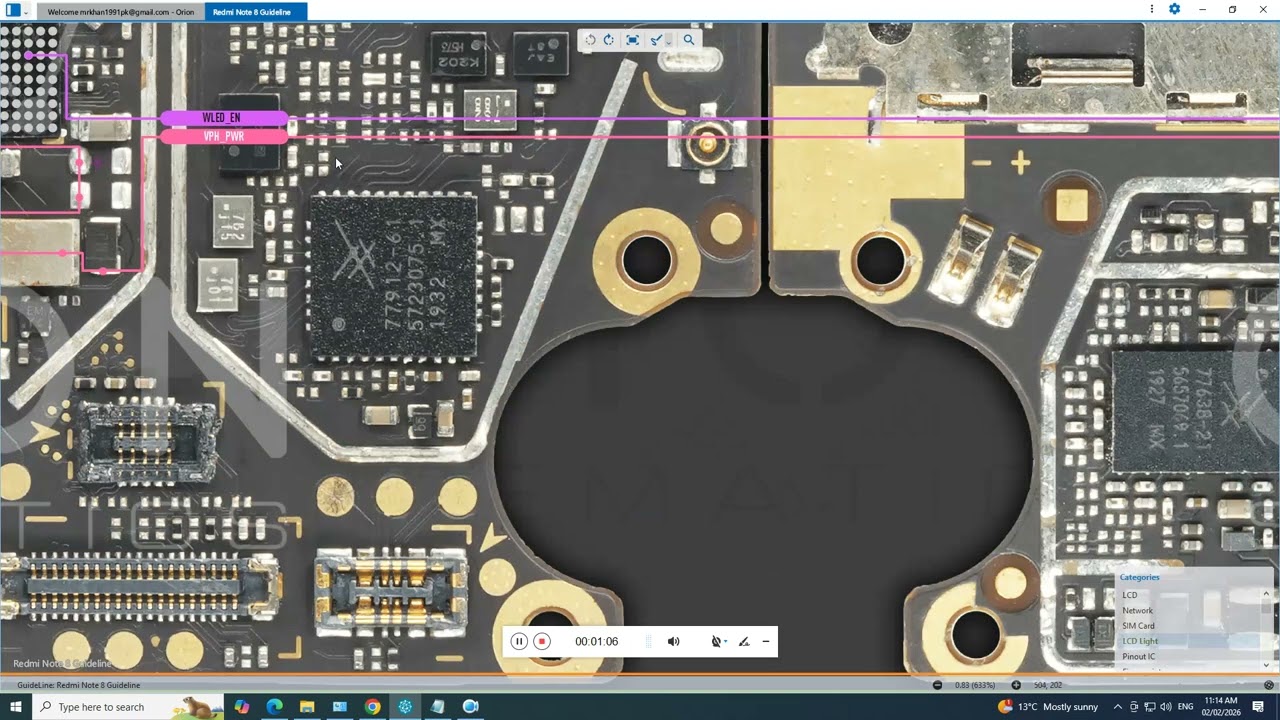Open the Windows Start menu
Viewport: 1280px width, 720px height.
point(16,707)
